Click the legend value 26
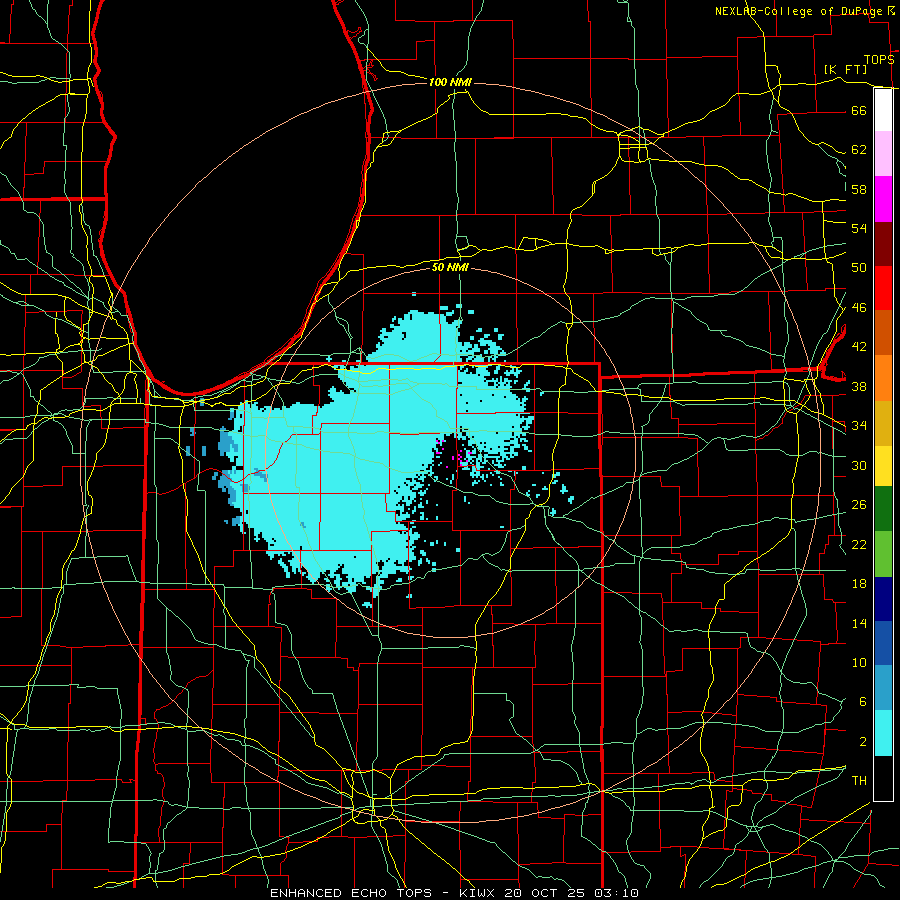 (x=859, y=505)
